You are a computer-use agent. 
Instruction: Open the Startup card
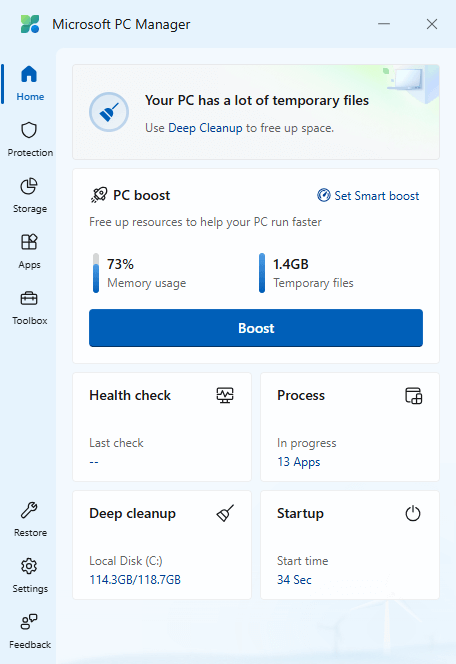(350, 545)
